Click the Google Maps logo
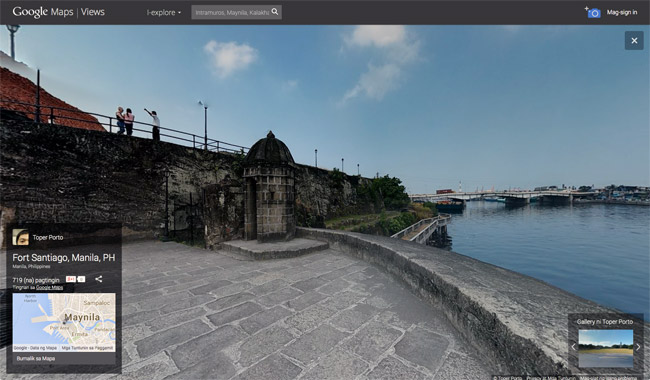The height and width of the screenshot is (380, 650). [43, 12]
